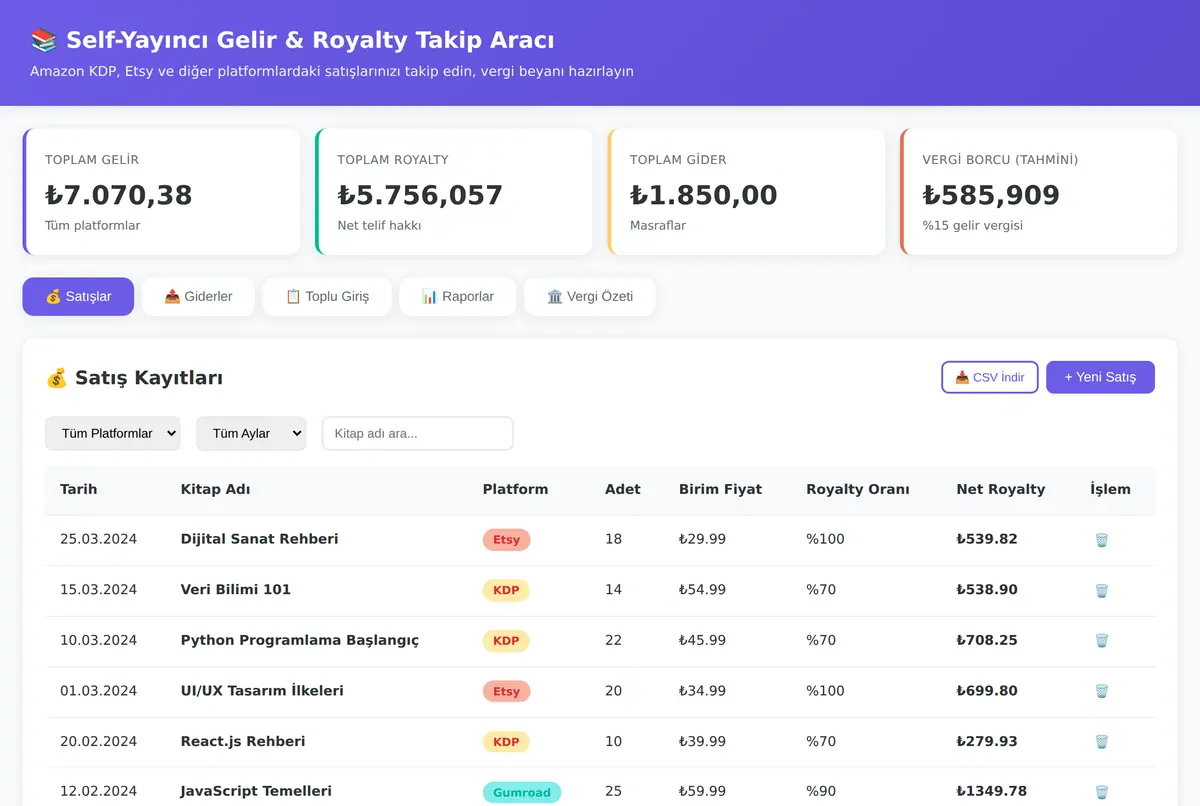This screenshot has width=1200, height=806.
Task: Click the Kitap Adı column header
Action: point(215,489)
